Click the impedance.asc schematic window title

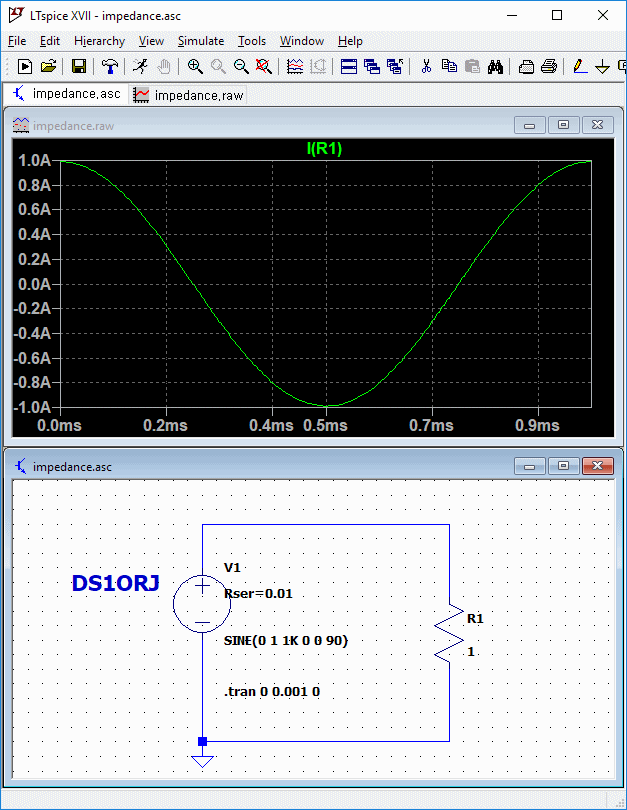[72, 467]
